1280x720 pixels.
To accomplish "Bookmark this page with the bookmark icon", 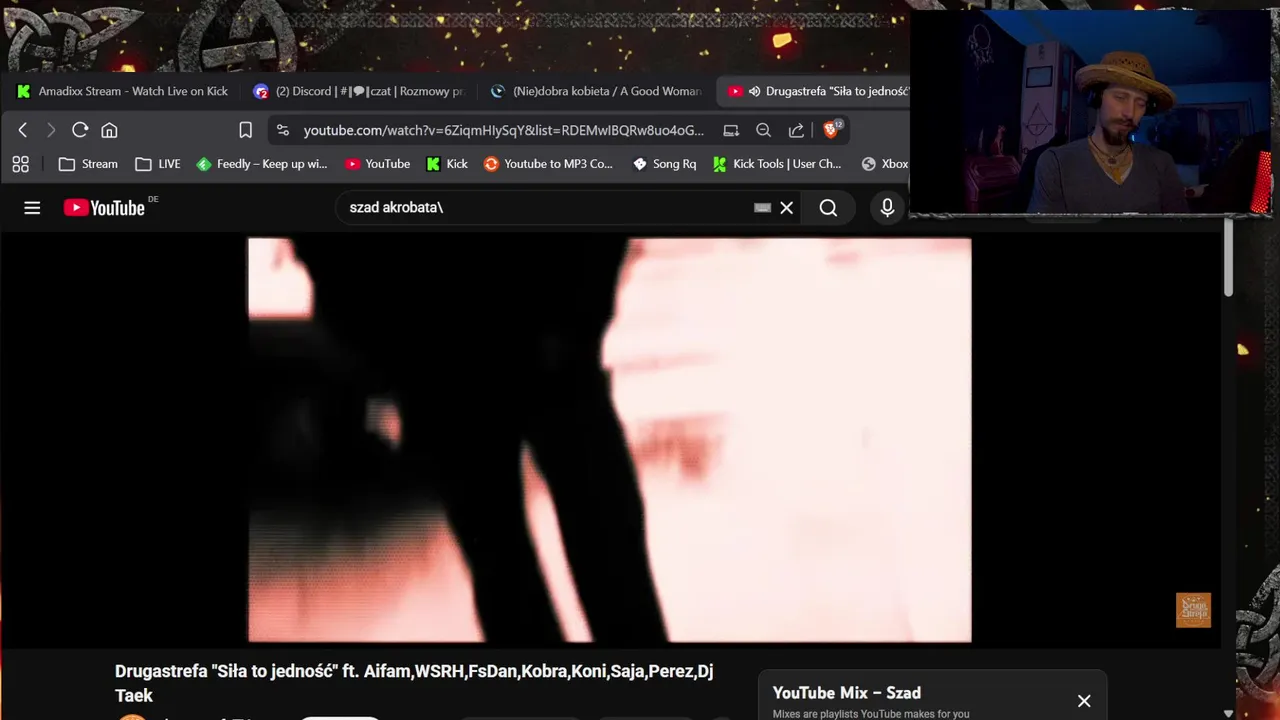I will point(245,130).
